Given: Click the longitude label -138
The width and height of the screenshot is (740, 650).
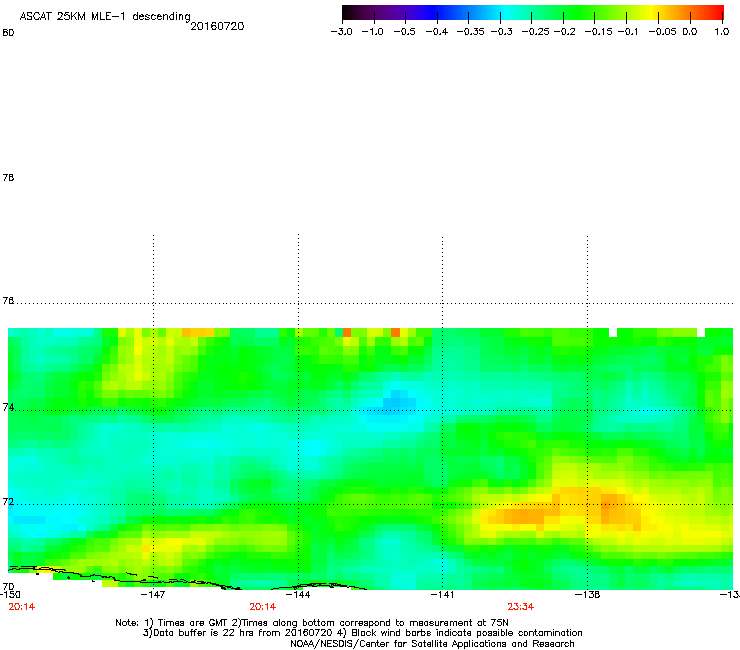Looking at the screenshot, I should coord(587,594).
